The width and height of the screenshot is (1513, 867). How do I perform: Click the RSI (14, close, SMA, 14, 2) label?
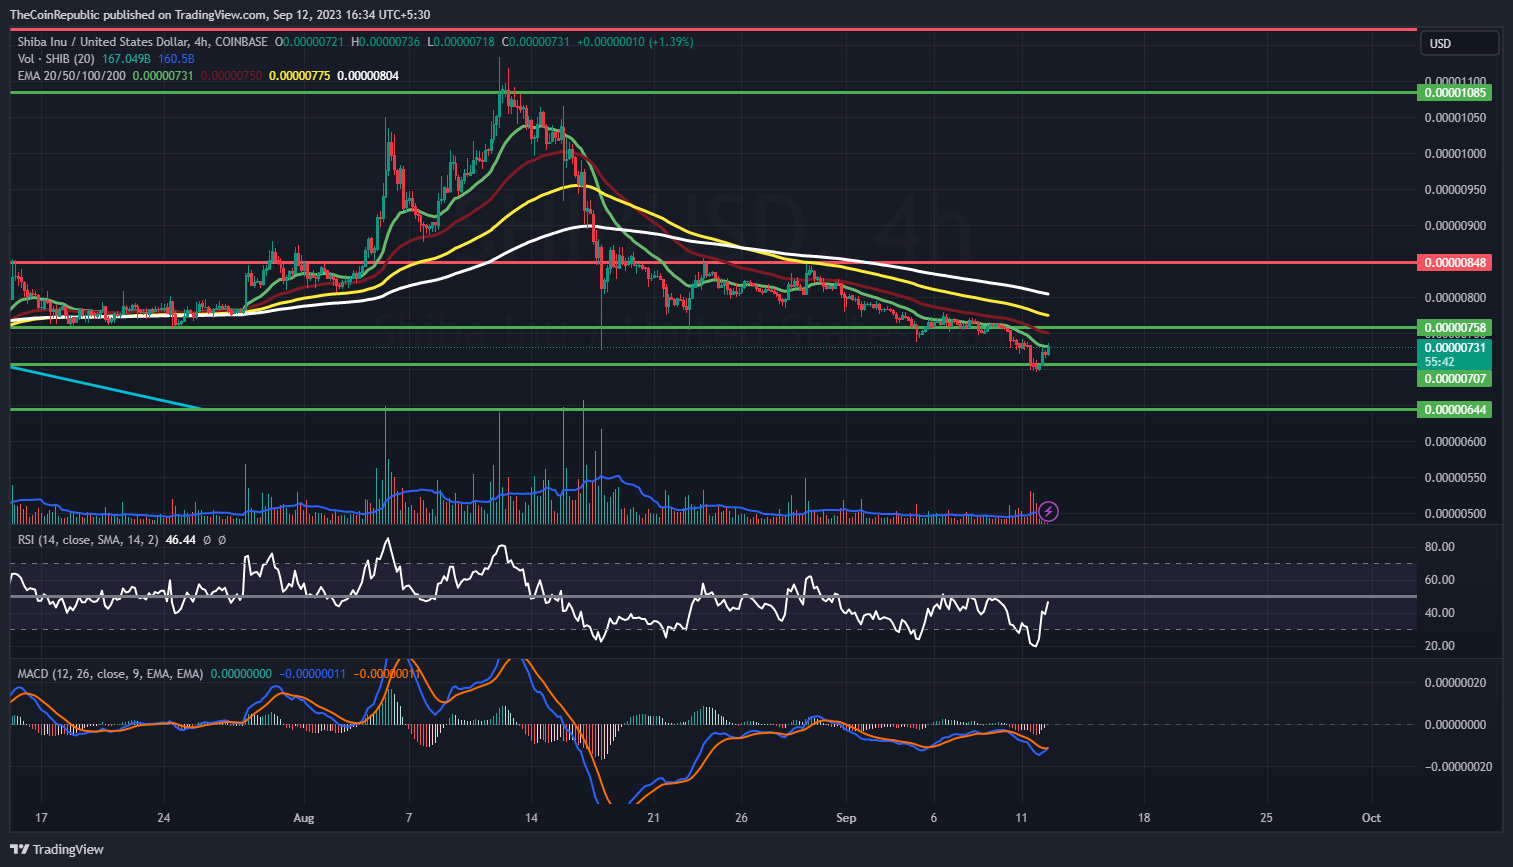[x=88, y=540]
